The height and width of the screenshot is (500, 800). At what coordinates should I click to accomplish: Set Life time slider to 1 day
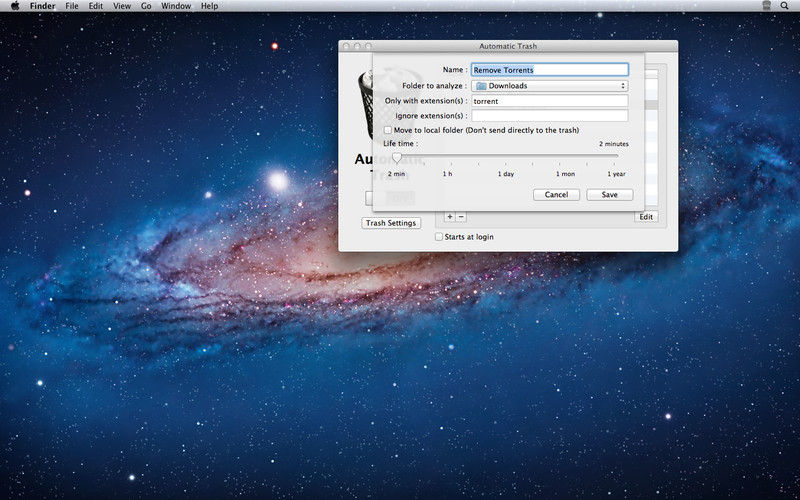pos(506,156)
